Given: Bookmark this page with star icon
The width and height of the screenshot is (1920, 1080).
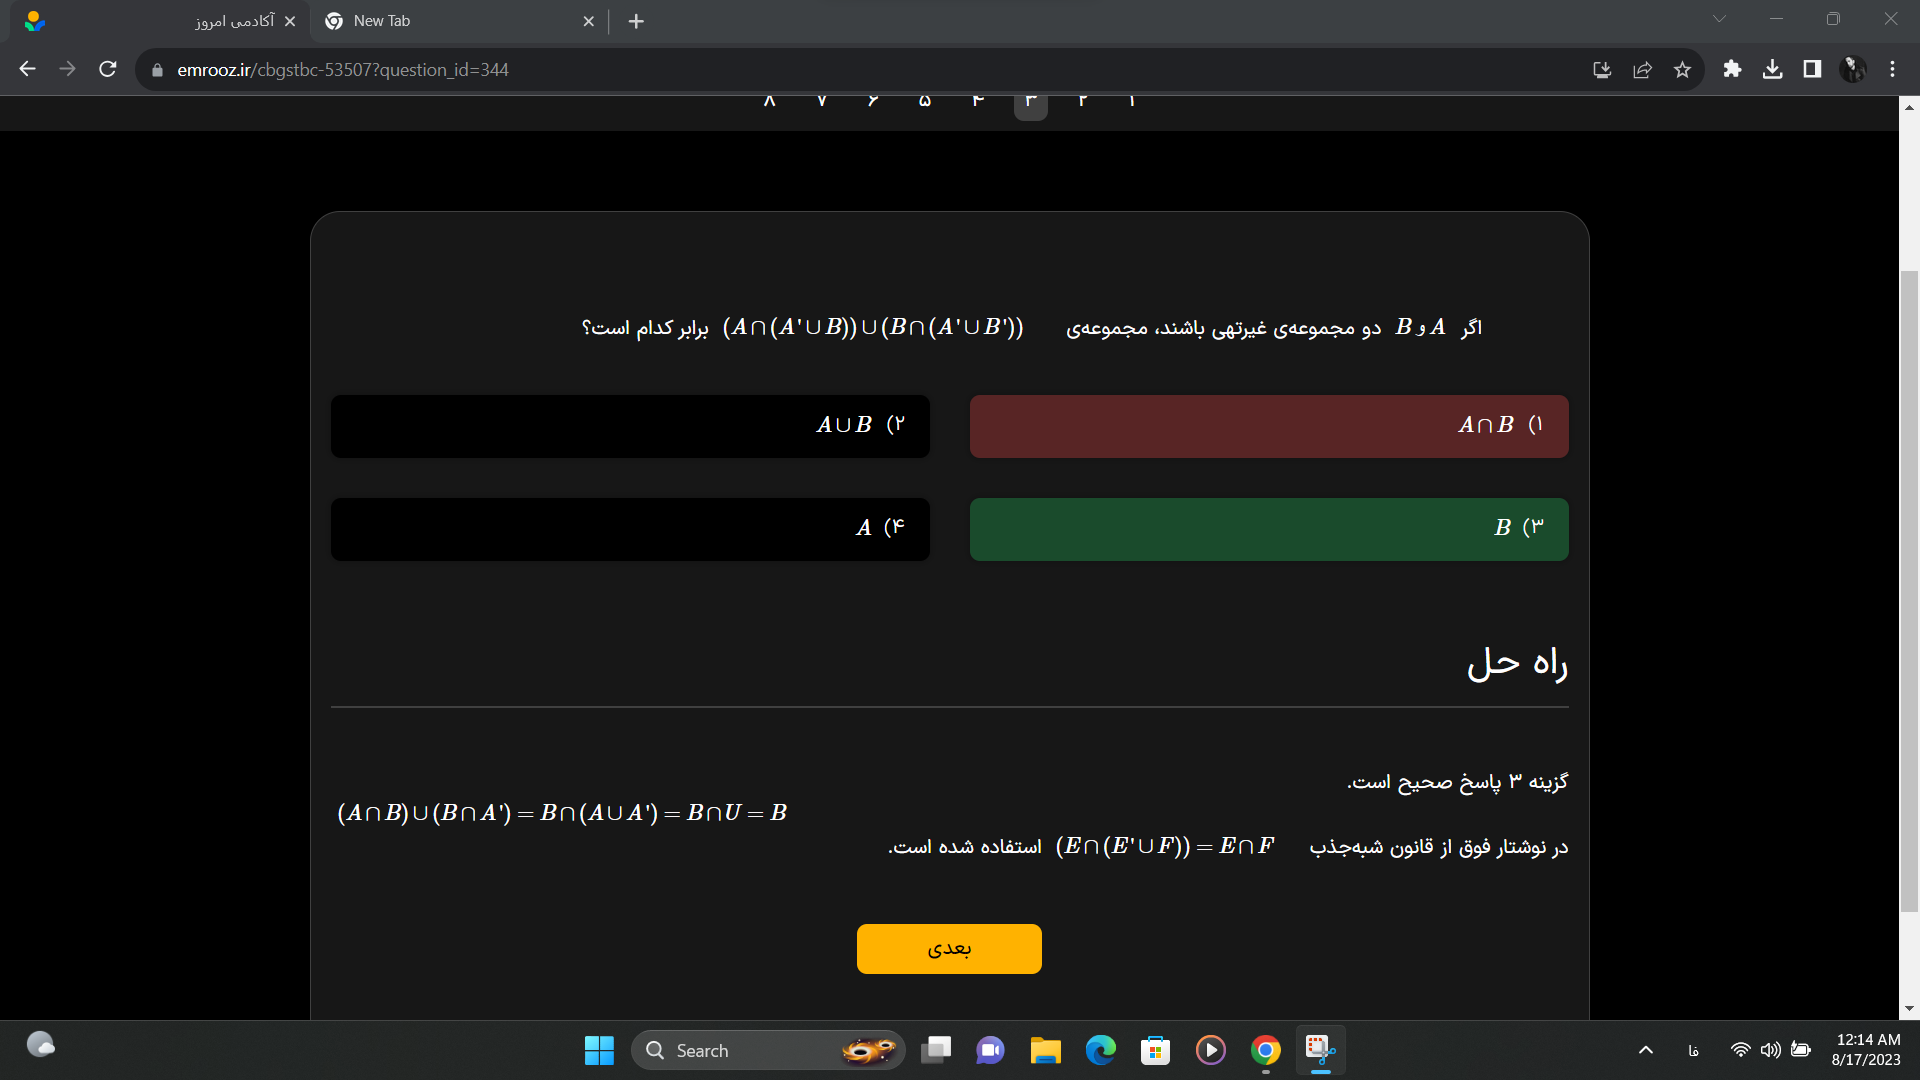Looking at the screenshot, I should pos(1682,70).
